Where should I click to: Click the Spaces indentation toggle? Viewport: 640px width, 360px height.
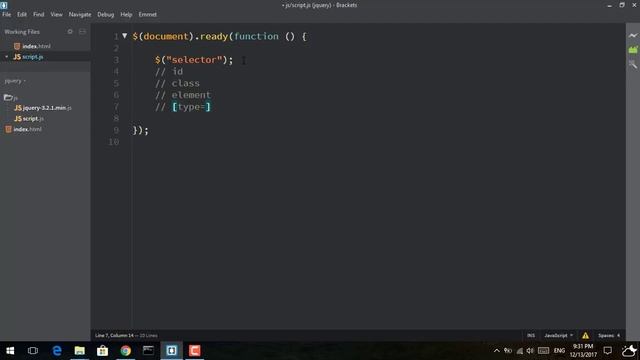point(606,335)
